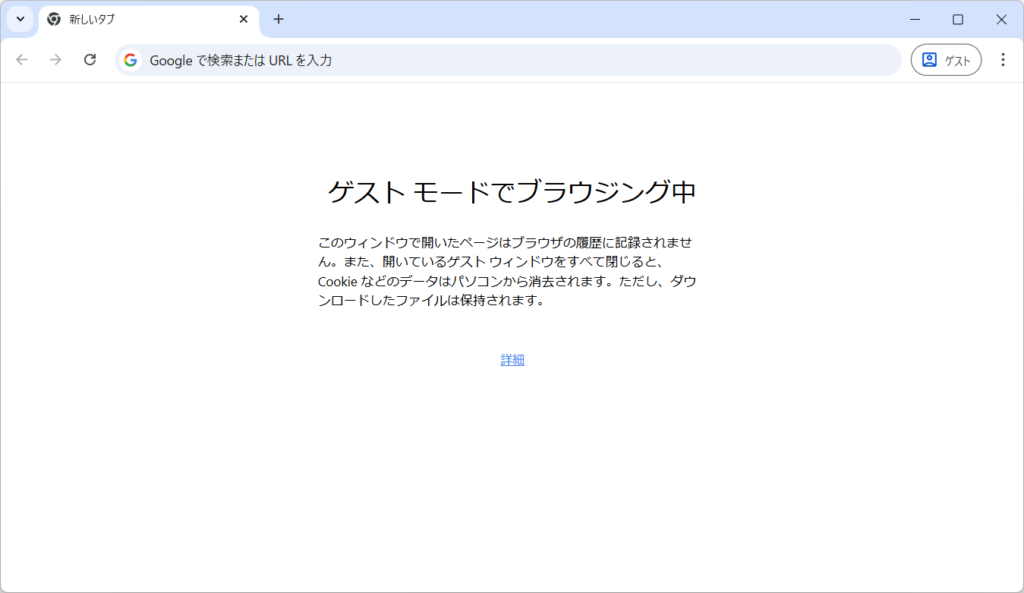Navigate back with the left arrow
Image resolution: width=1024 pixels, height=593 pixels.
21,59
